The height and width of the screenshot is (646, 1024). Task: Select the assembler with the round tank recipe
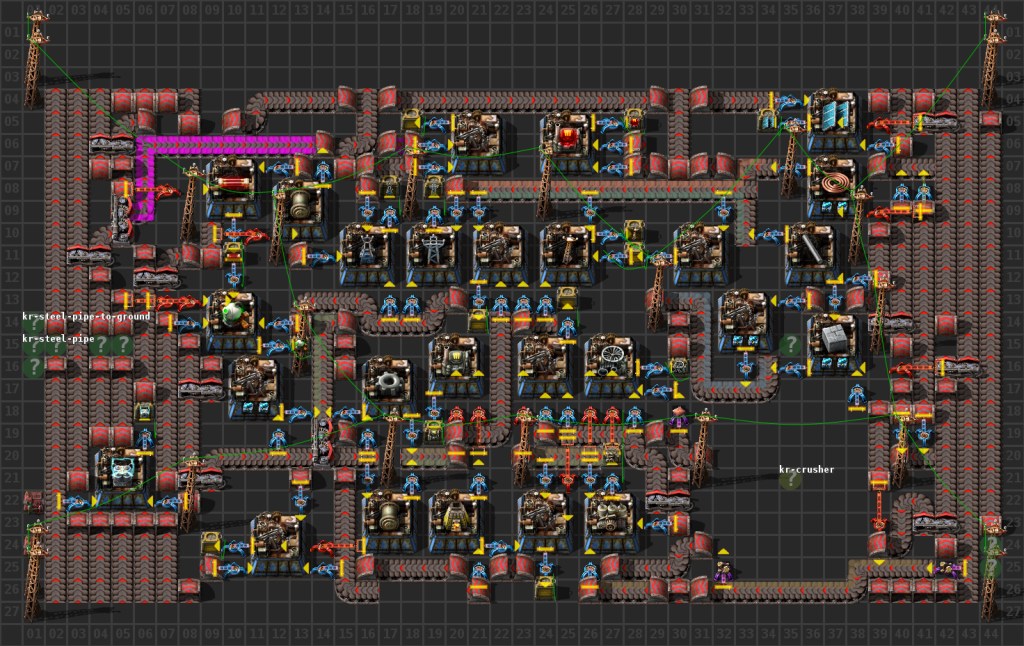(388, 521)
